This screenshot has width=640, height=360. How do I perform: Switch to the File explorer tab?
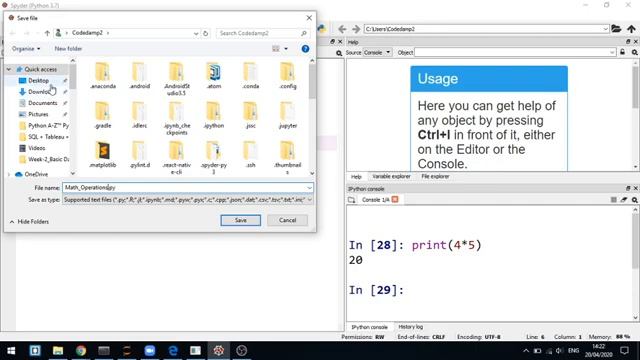coord(435,176)
